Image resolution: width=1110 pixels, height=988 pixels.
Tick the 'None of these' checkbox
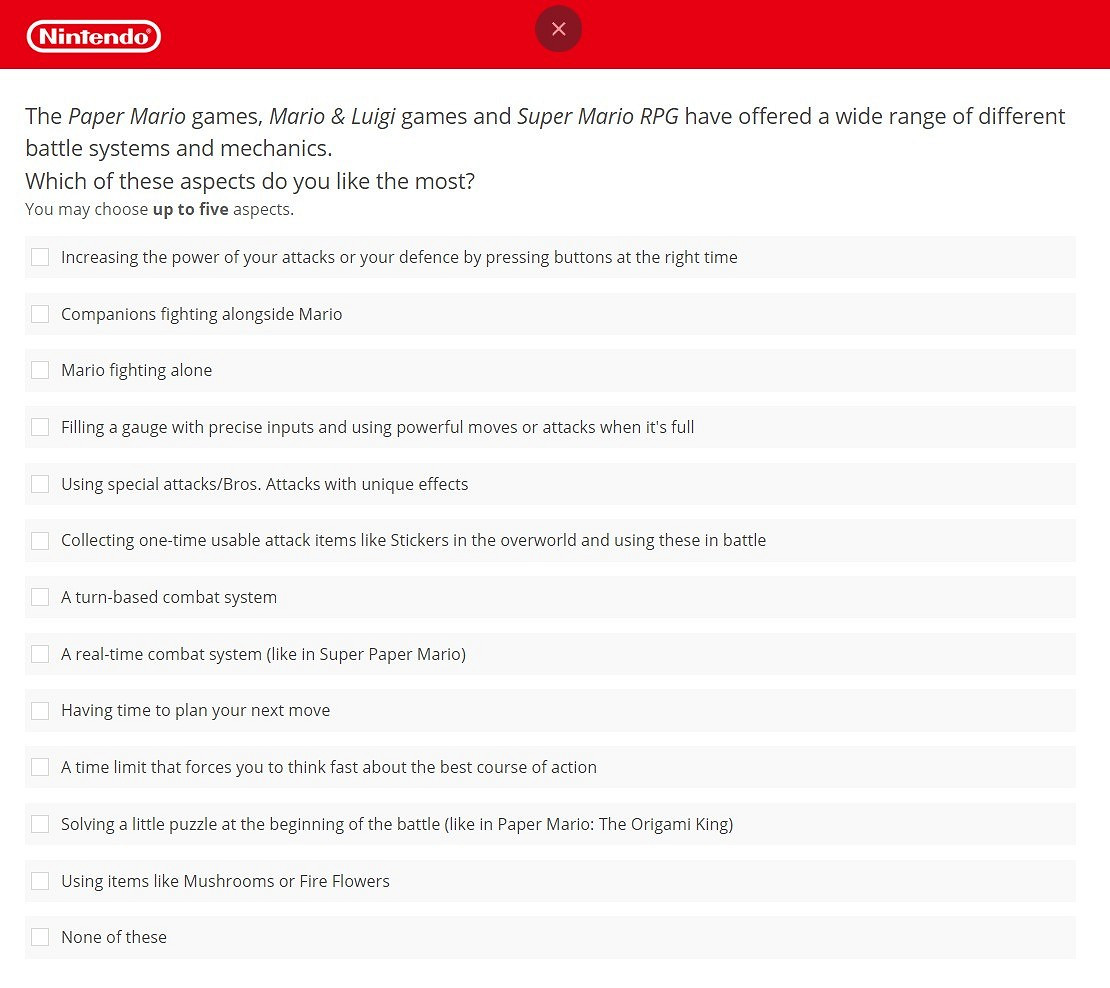pos(40,937)
